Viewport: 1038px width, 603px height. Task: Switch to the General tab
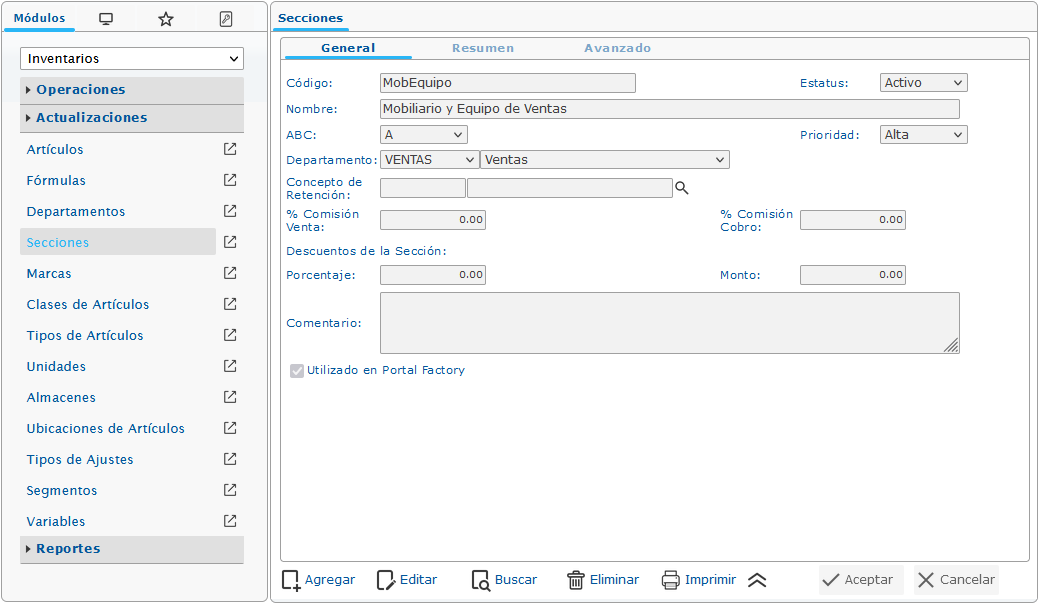348,48
